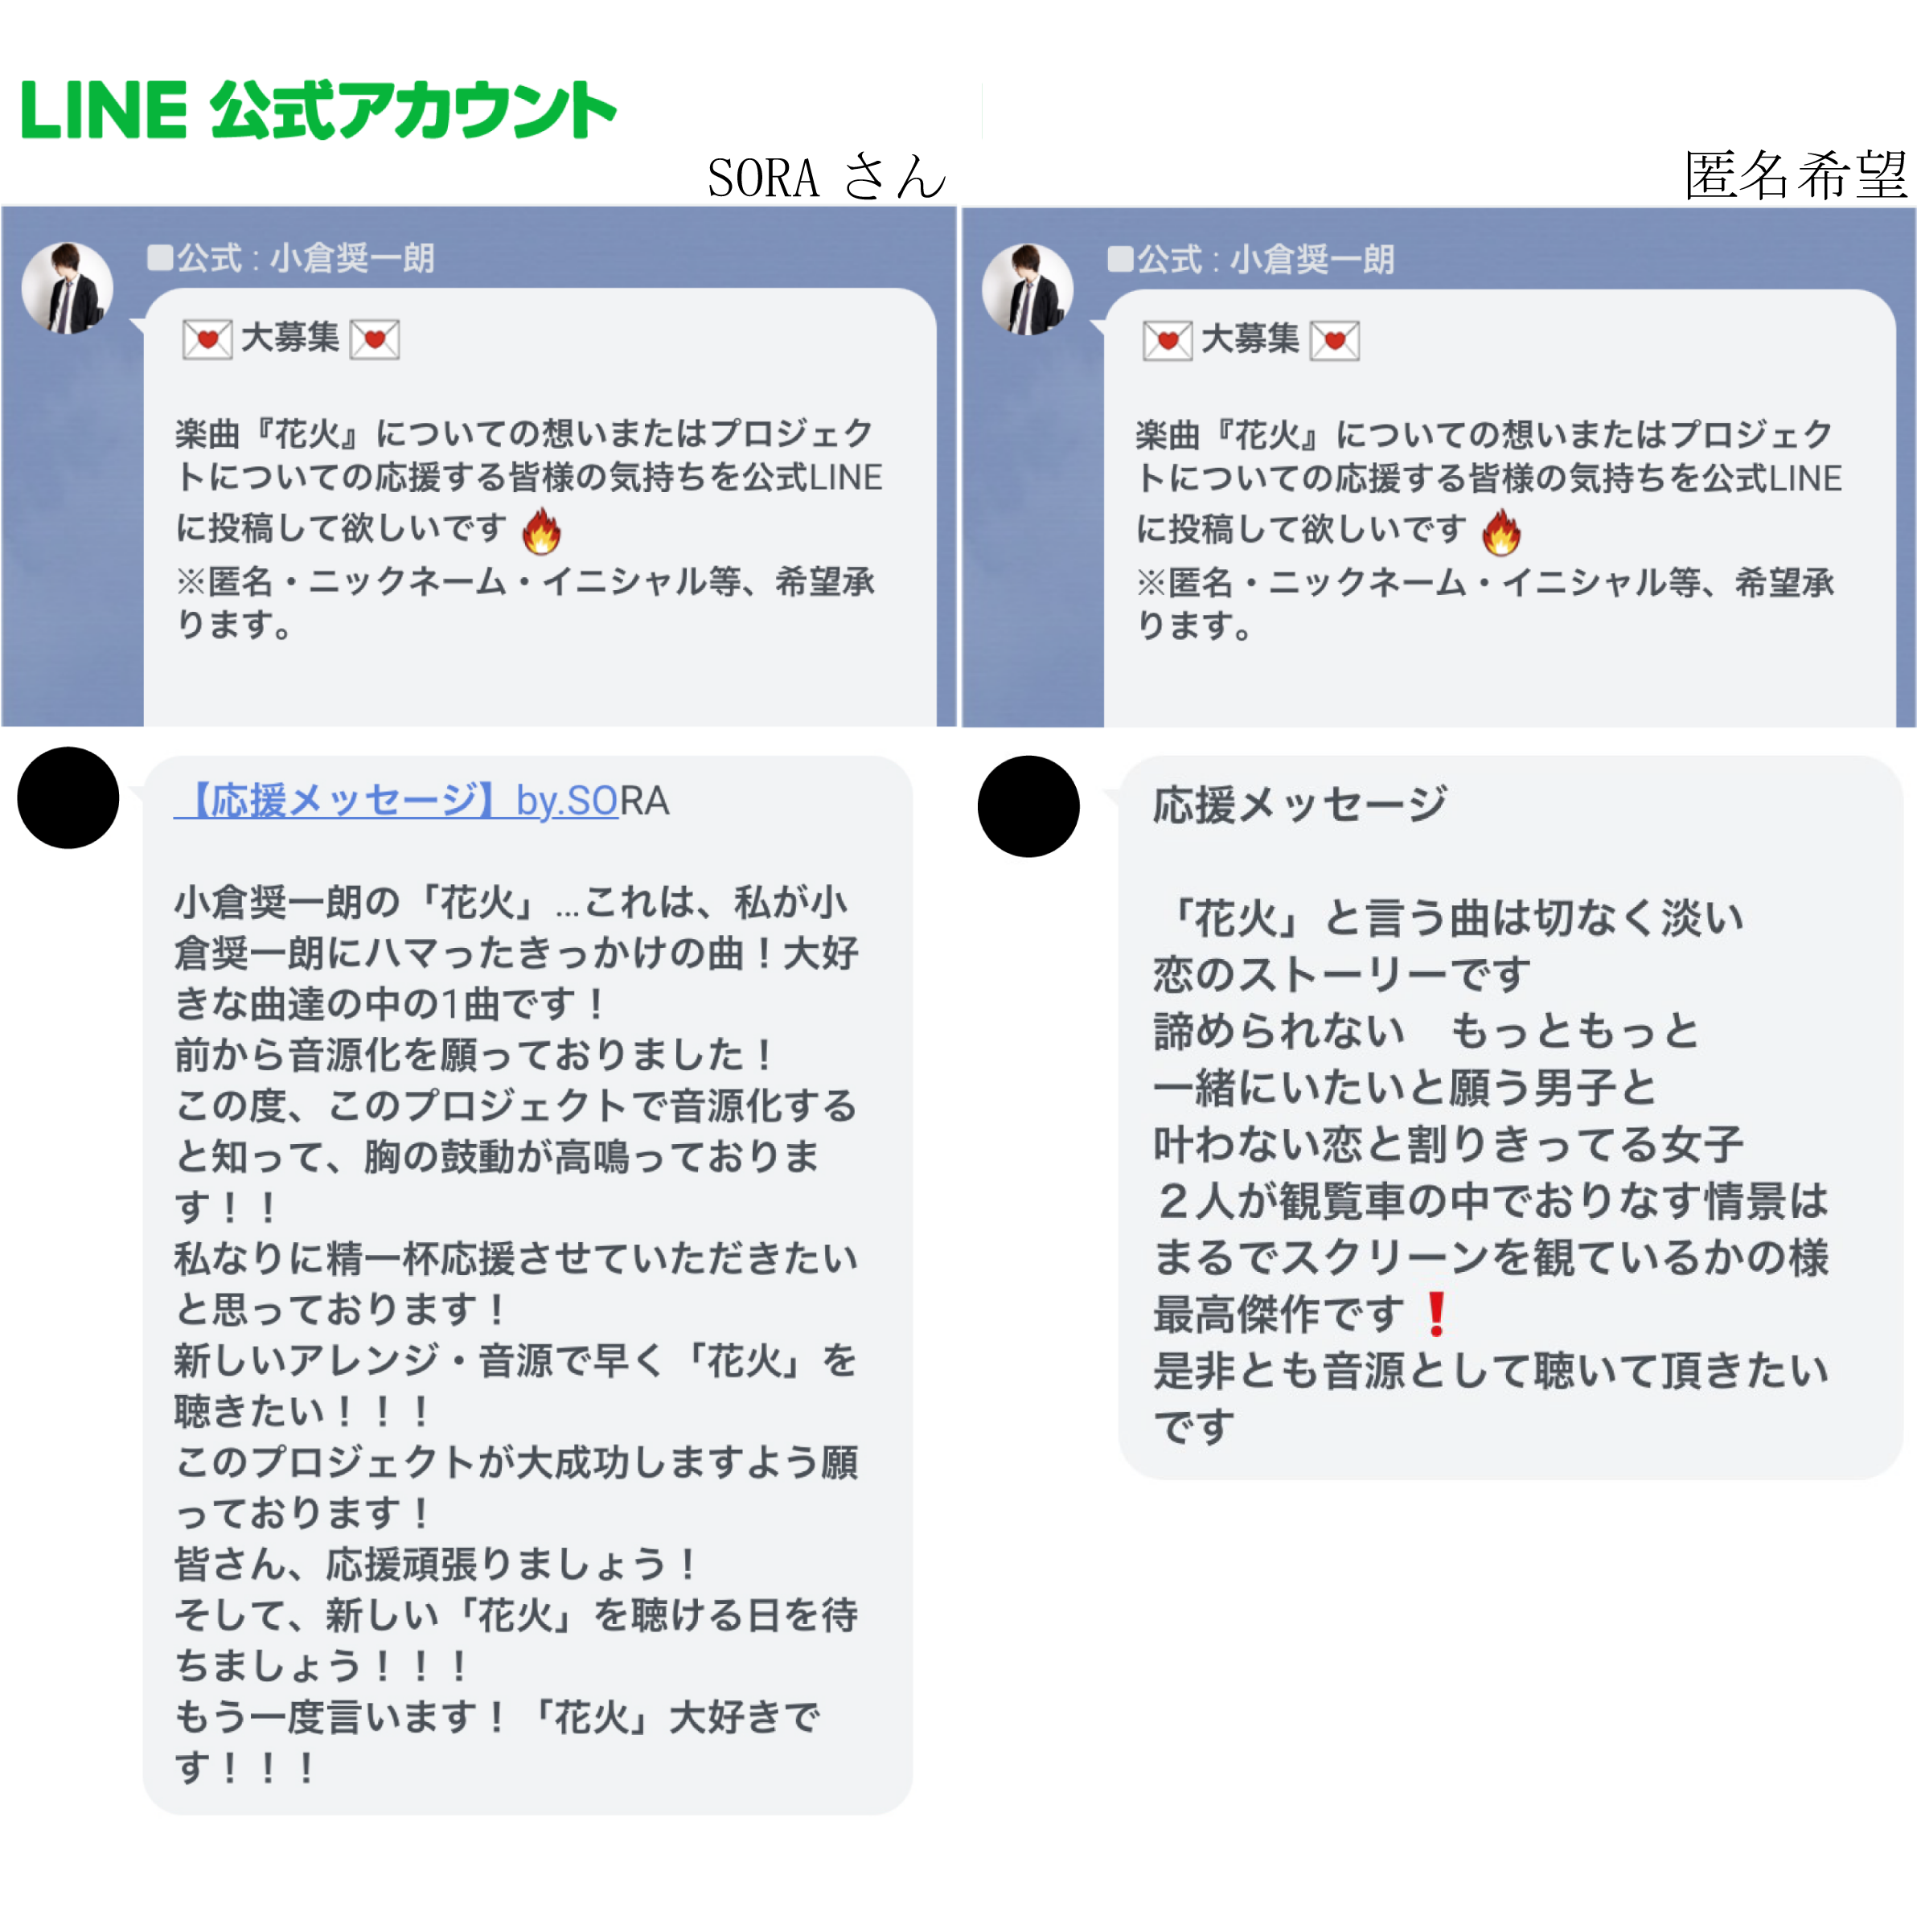
Task: Open the 【応援メッセージ】by.SORA link
Action: 421,801
